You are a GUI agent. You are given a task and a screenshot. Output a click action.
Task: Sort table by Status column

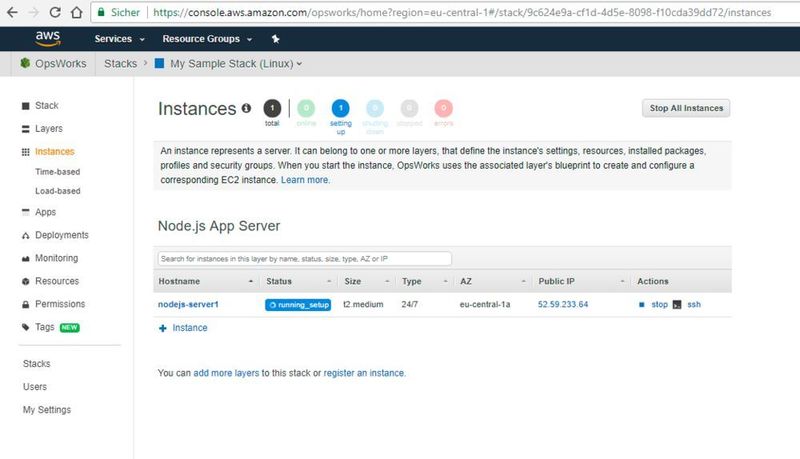(x=298, y=281)
